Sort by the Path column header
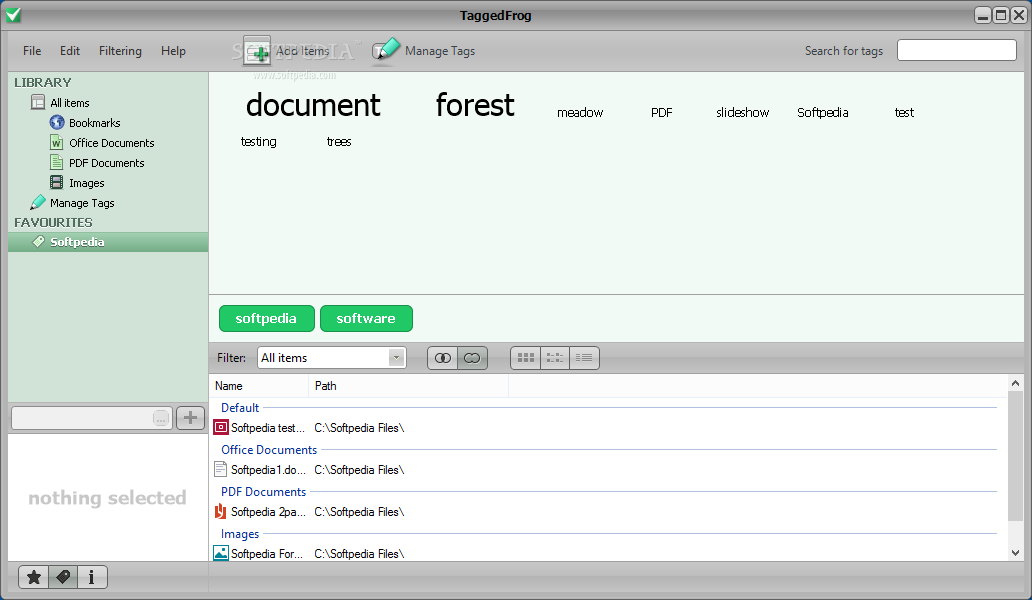 pyautogui.click(x=409, y=386)
